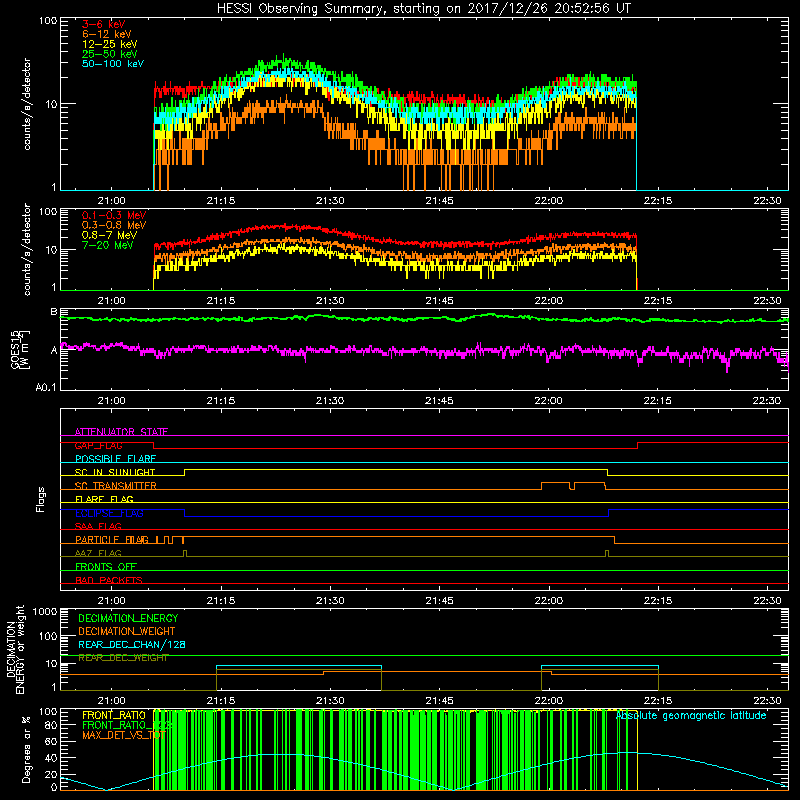Select the cyan 50-100 keV legend entry
The image size is (800, 800).
pos(113,64)
